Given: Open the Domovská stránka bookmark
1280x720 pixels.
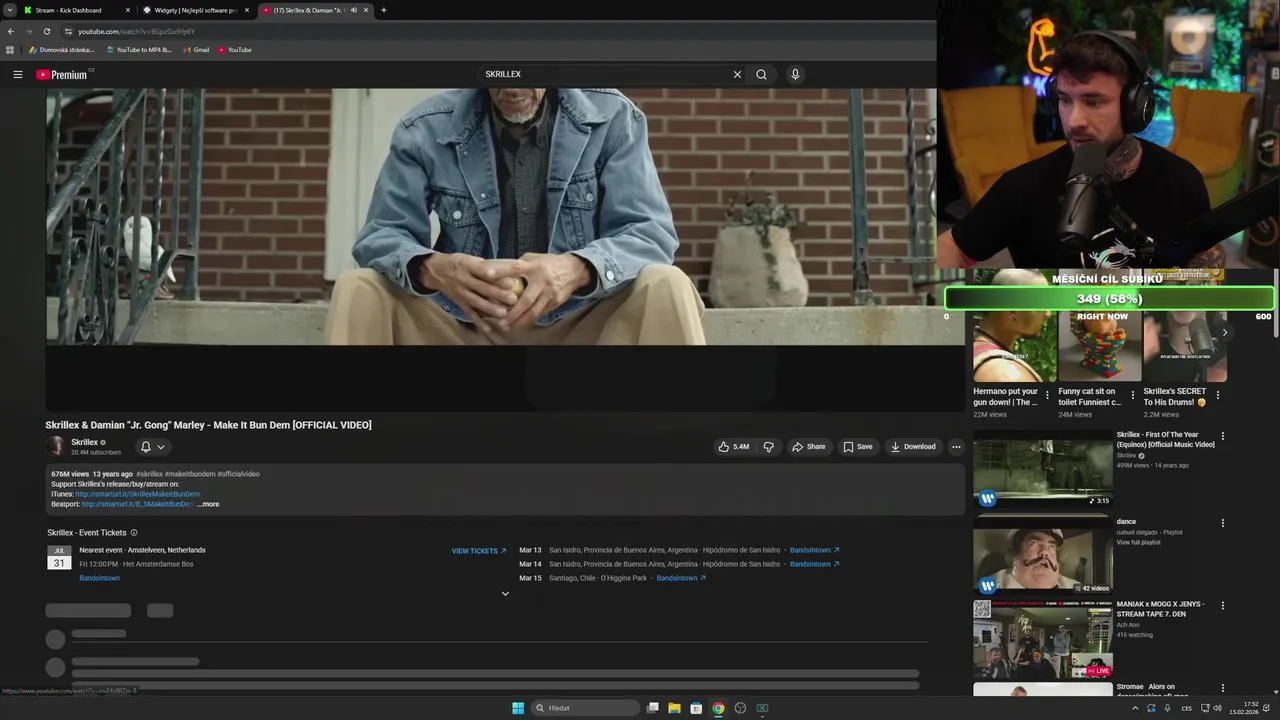Looking at the screenshot, I should click(62, 50).
